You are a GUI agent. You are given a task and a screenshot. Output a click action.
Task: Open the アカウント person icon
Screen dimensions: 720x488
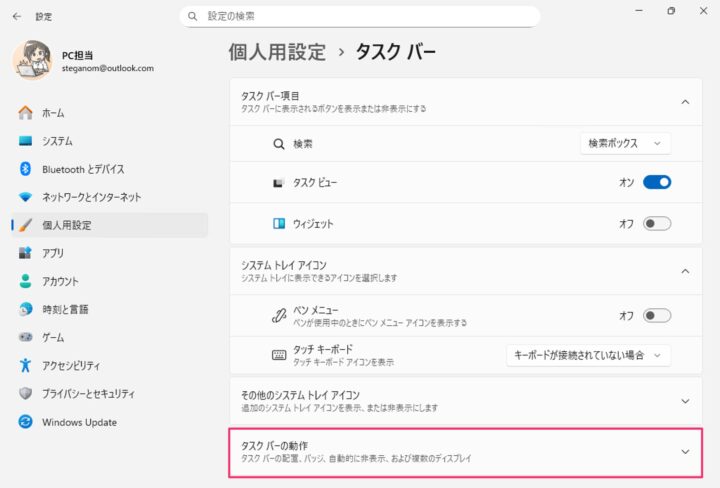[x=25, y=281]
